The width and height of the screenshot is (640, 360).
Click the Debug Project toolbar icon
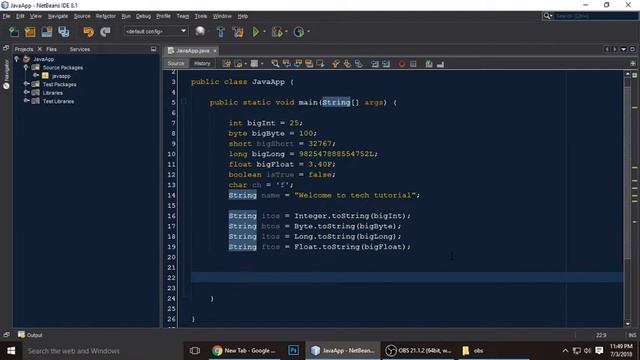[277, 32]
